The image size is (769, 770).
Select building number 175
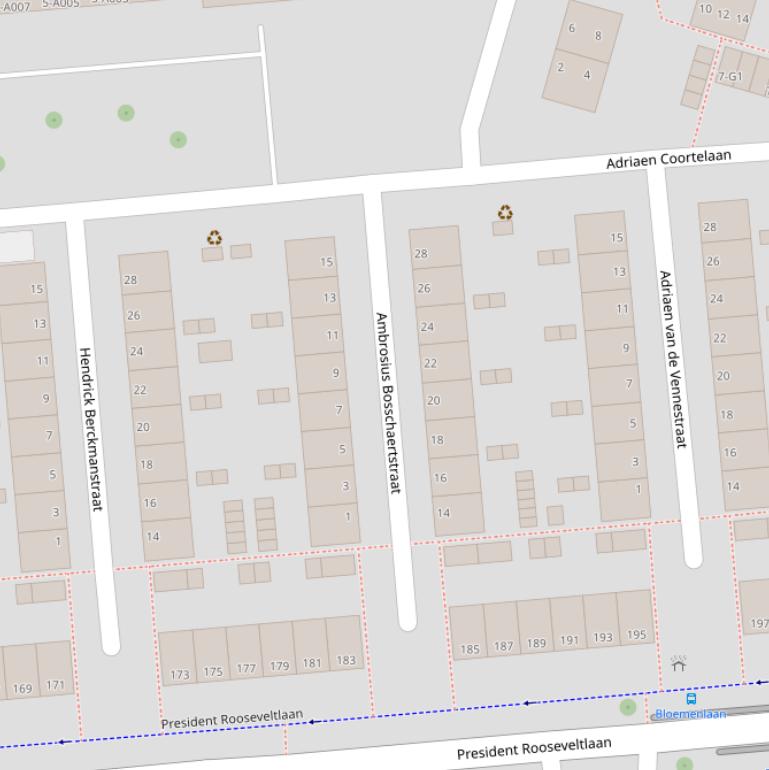tap(213, 671)
